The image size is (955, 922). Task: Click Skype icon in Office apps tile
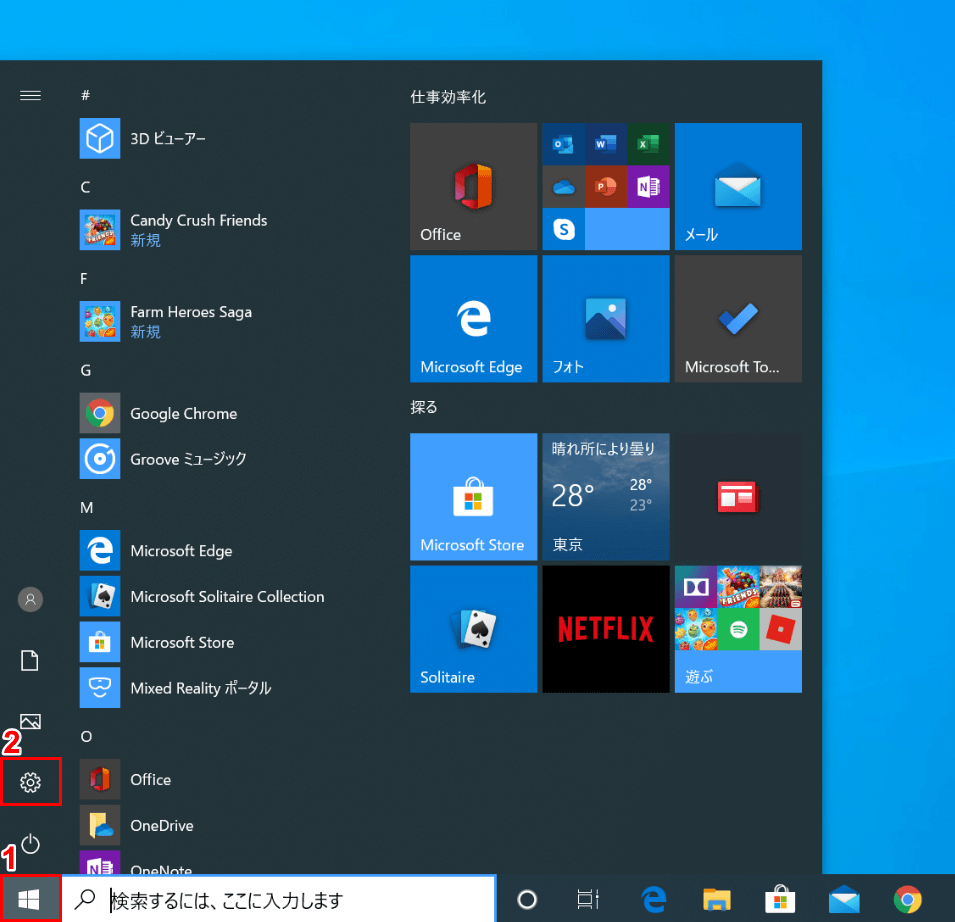pyautogui.click(x=563, y=229)
